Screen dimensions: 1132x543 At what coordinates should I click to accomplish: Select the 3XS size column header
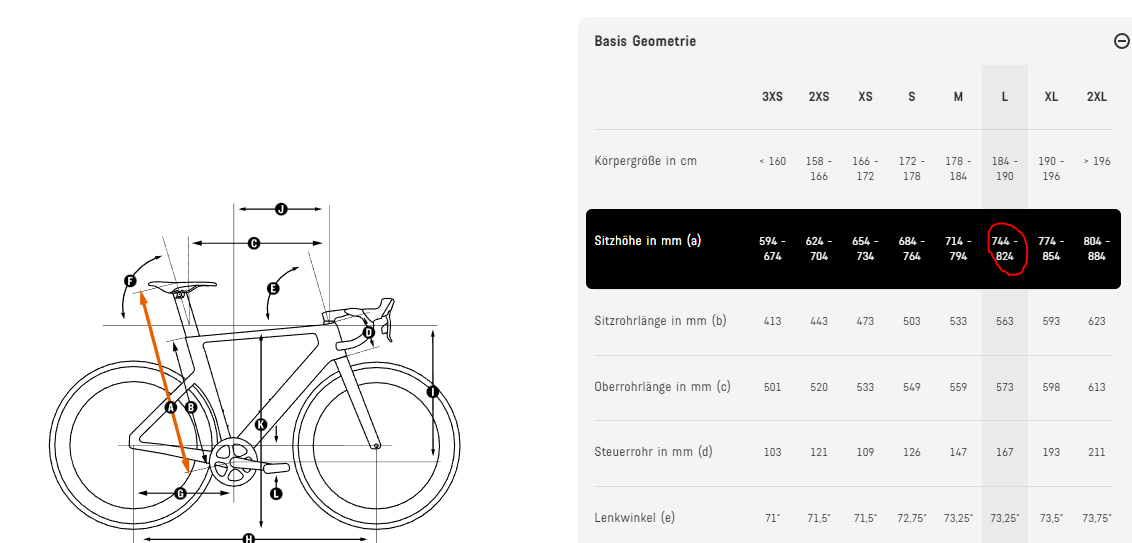[x=772, y=97]
